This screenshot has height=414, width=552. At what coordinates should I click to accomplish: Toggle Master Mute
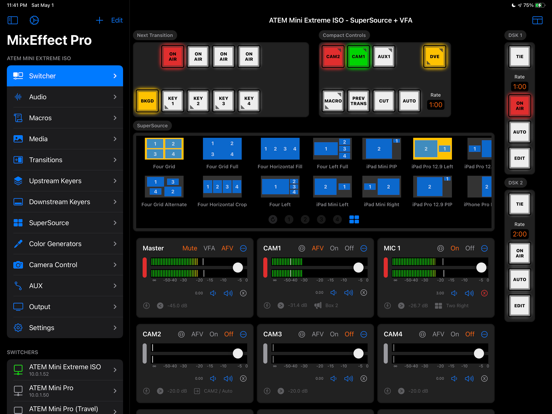pyautogui.click(x=190, y=248)
